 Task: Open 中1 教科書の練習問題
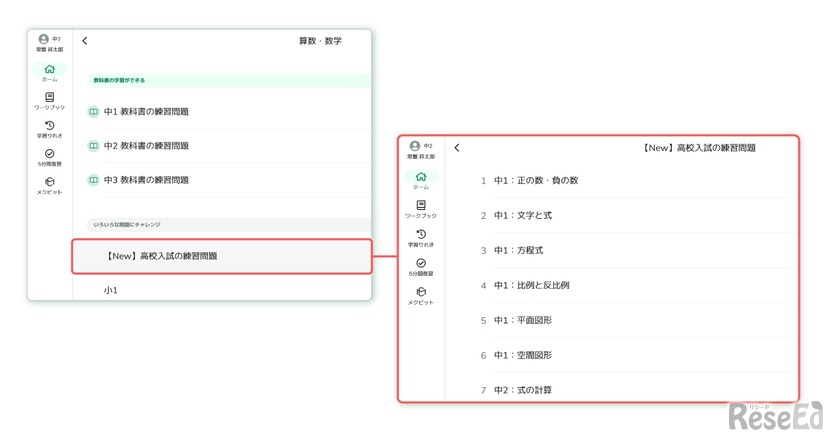point(146,111)
